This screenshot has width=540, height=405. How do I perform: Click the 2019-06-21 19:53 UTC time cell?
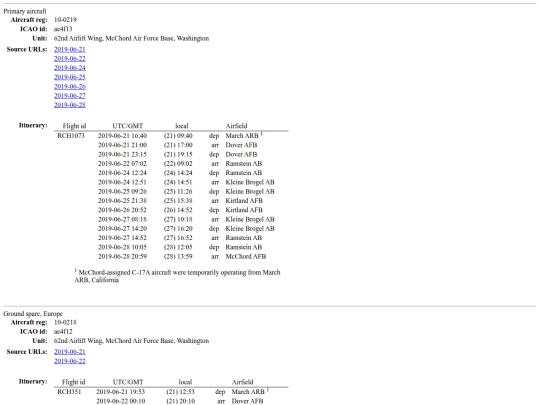121,392
